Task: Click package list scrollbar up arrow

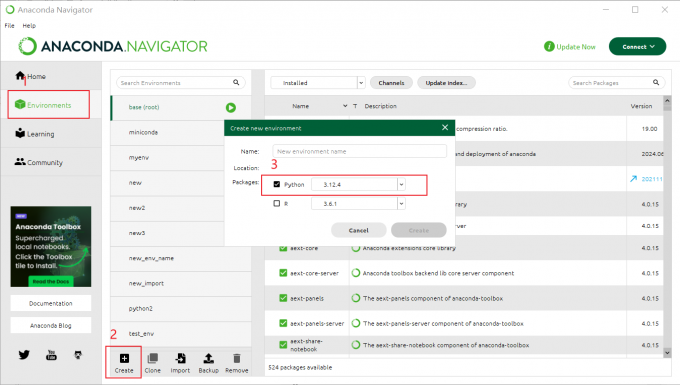Action: click(667, 101)
